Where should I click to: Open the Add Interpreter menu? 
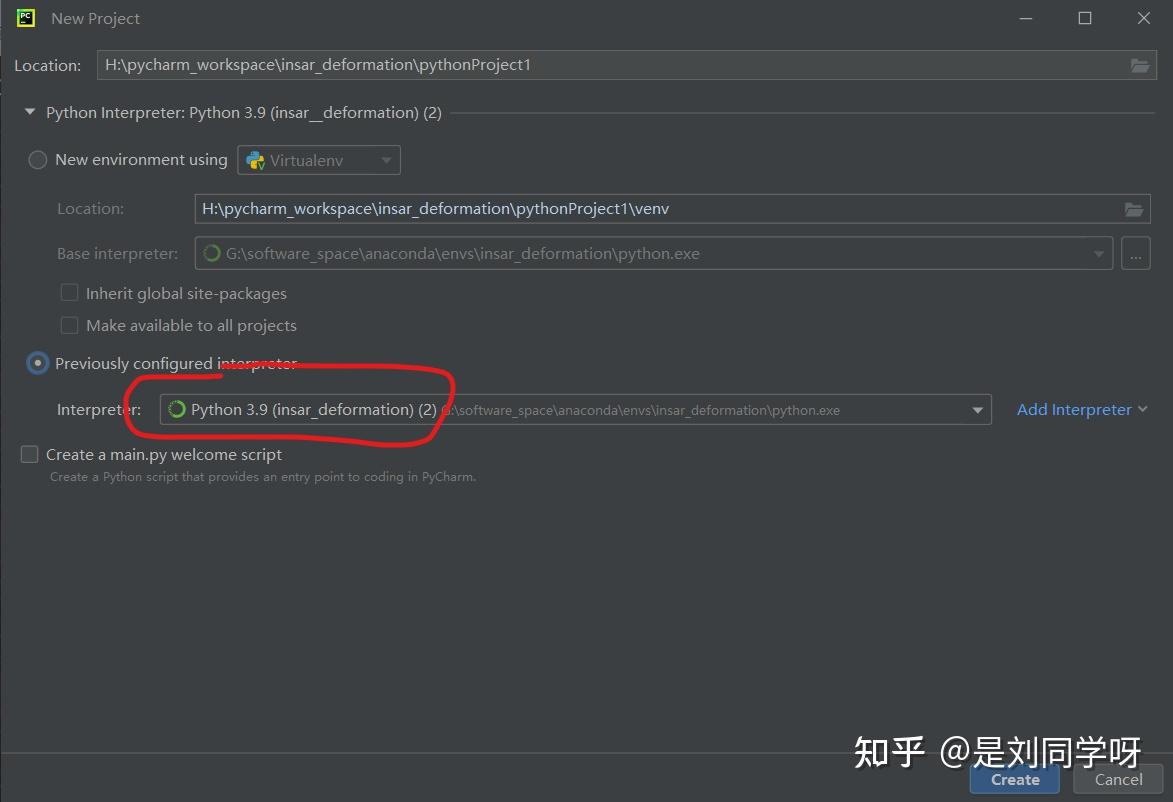pyautogui.click(x=1081, y=409)
